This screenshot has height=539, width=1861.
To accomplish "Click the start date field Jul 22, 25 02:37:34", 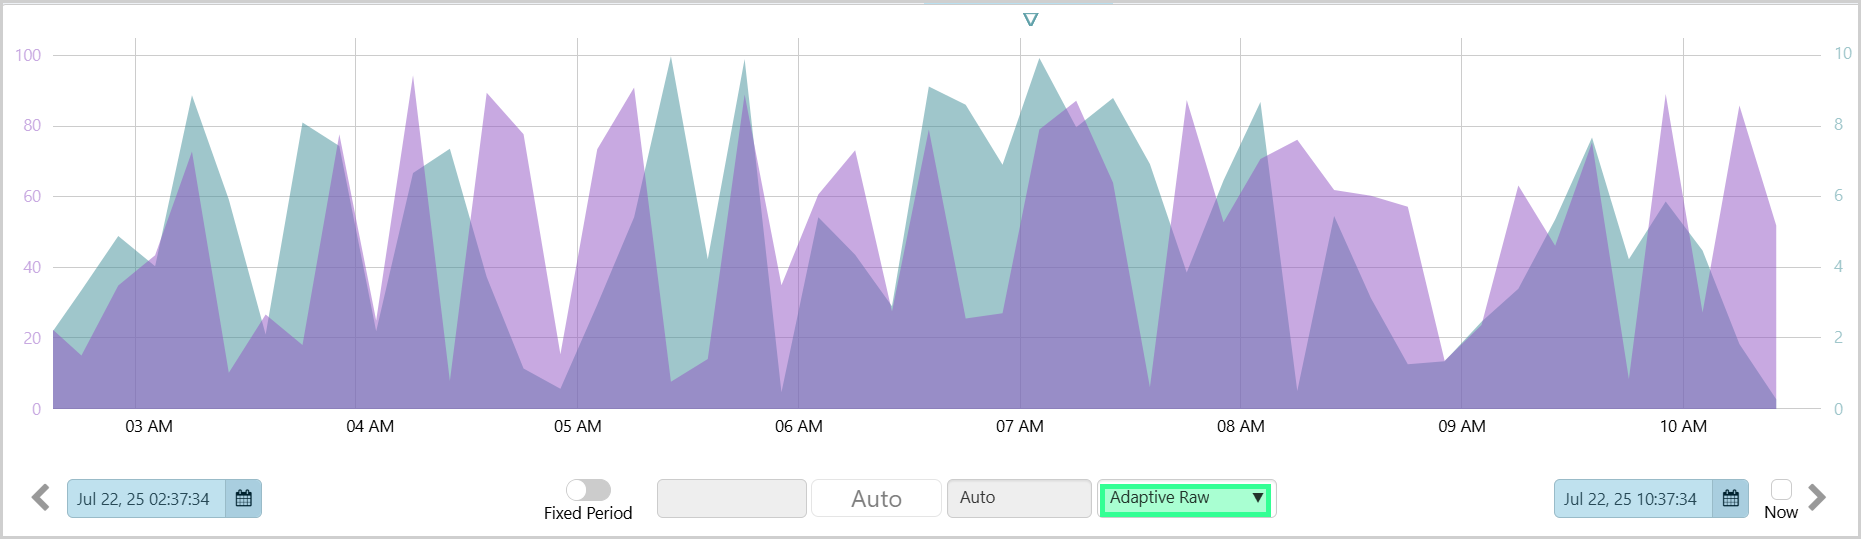I will point(145,499).
